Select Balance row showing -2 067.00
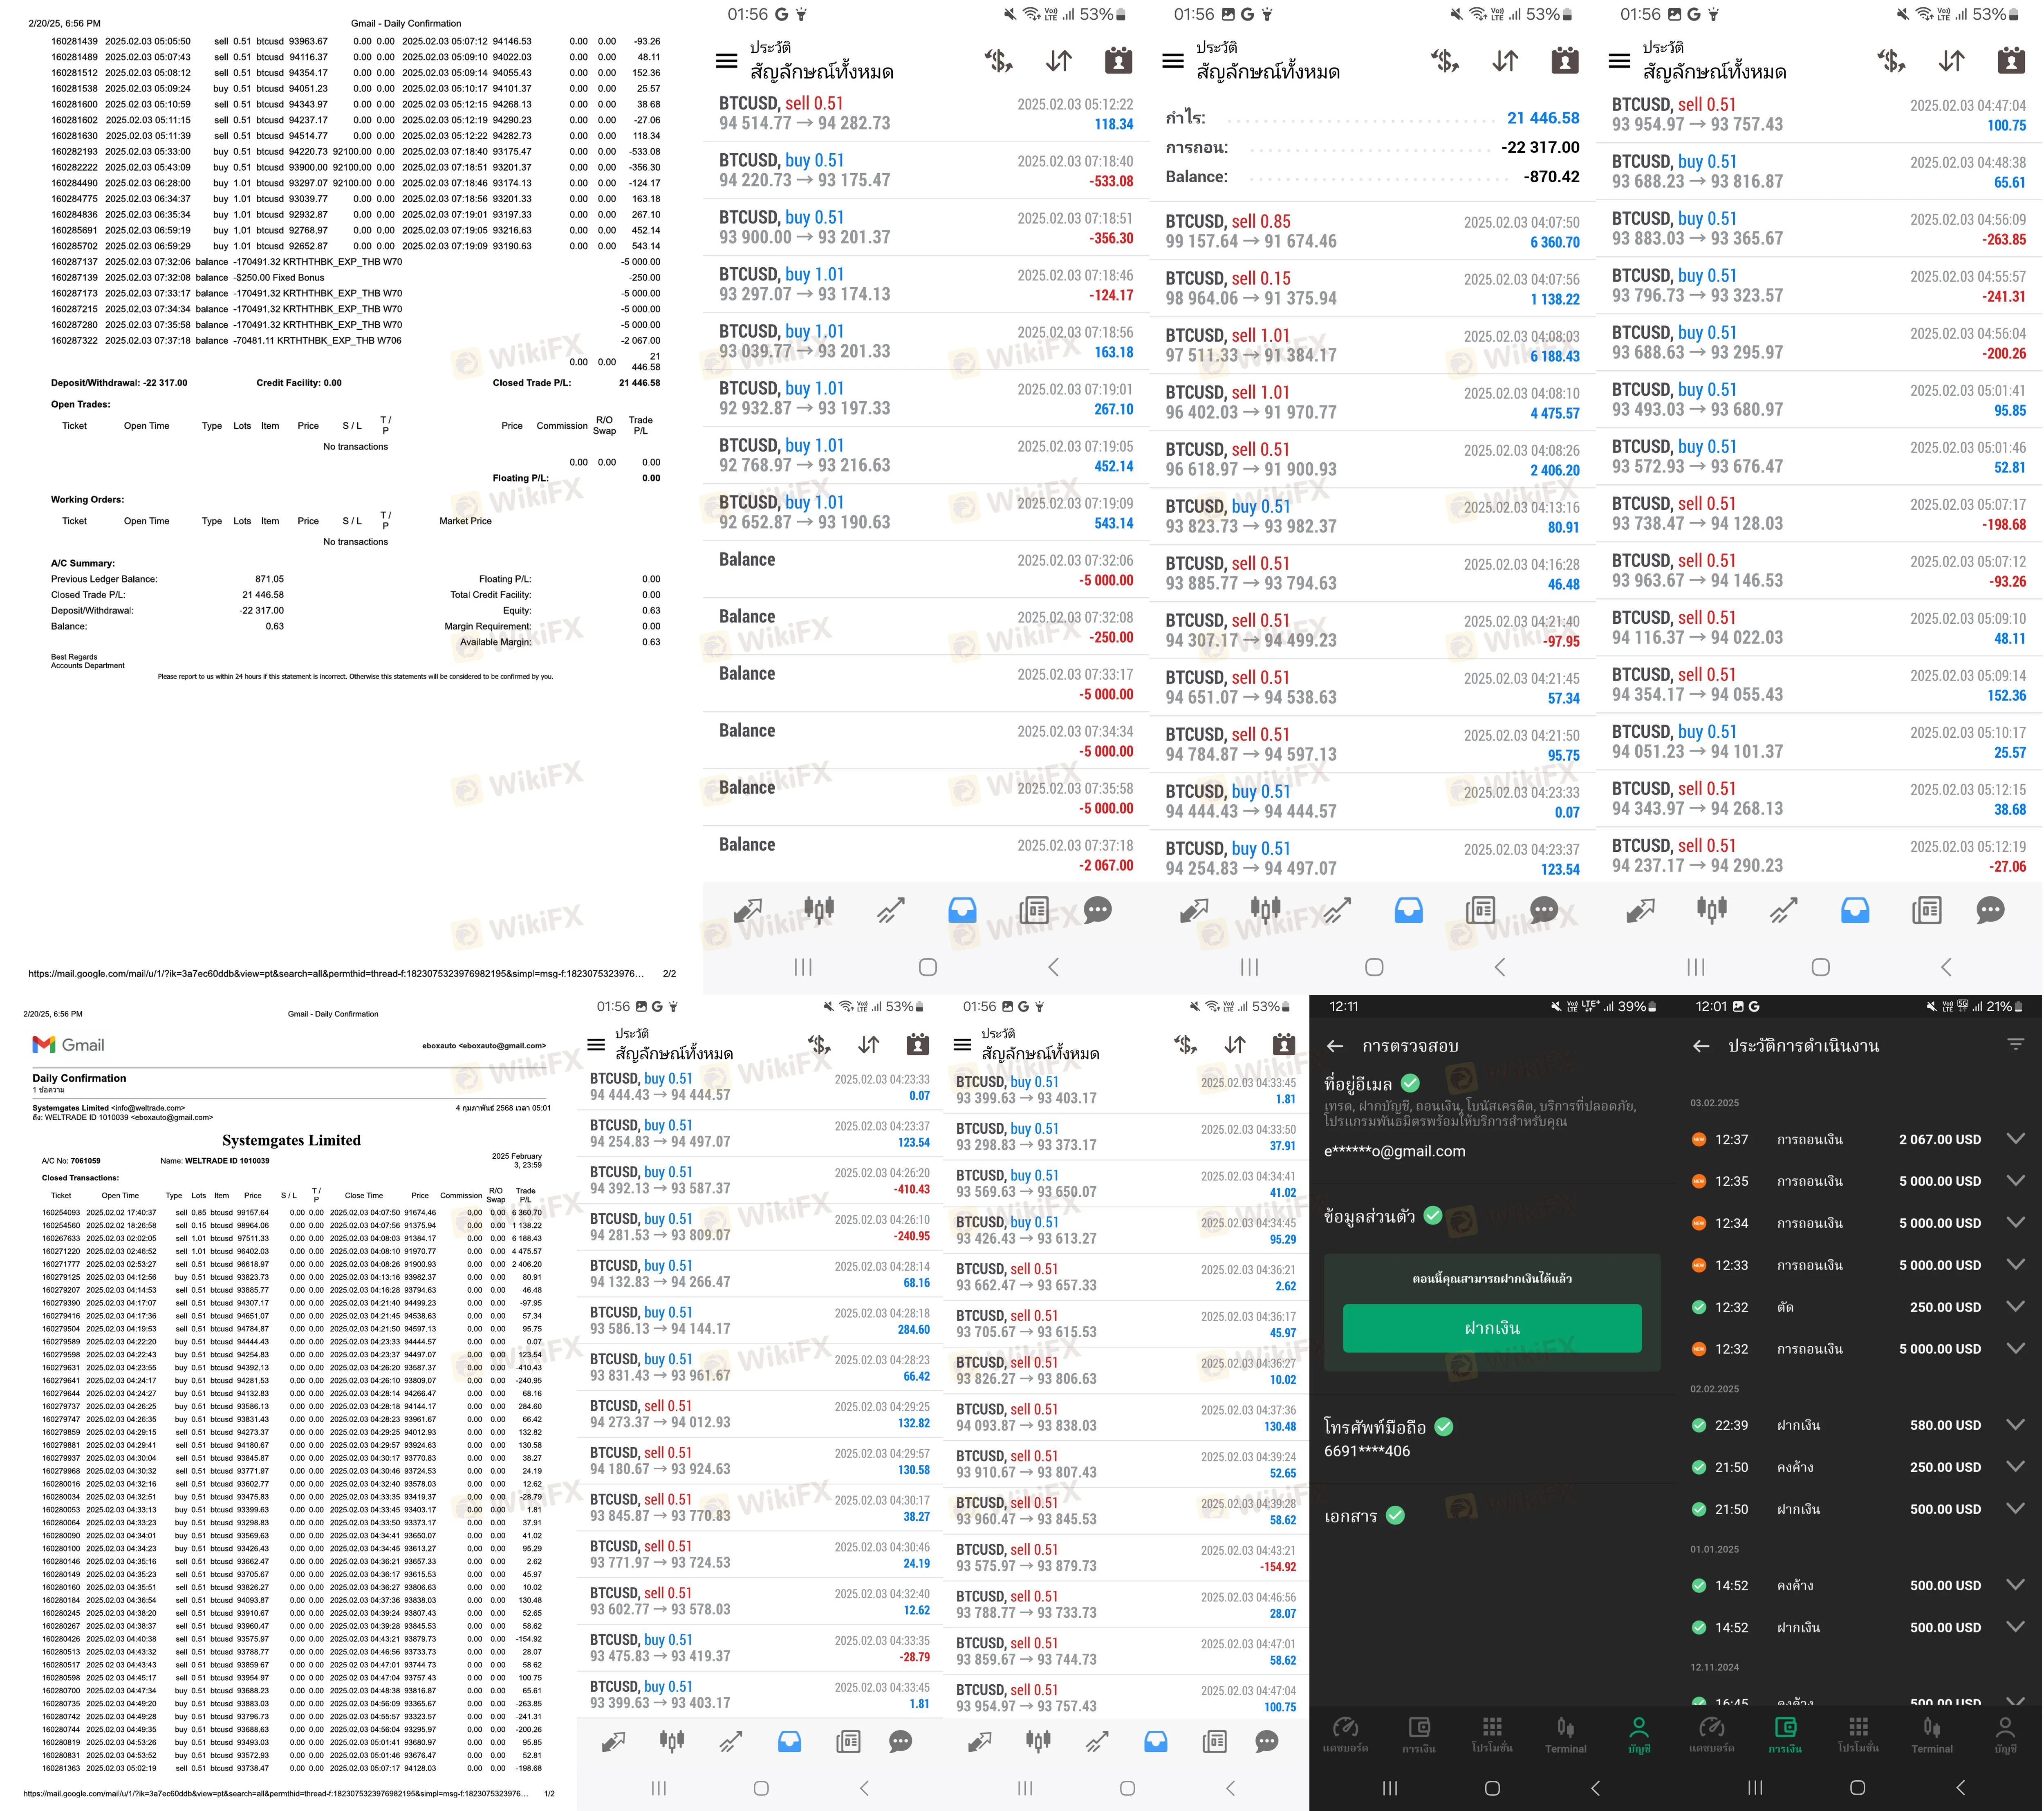This screenshot has height=1811, width=2044. tap(926, 854)
